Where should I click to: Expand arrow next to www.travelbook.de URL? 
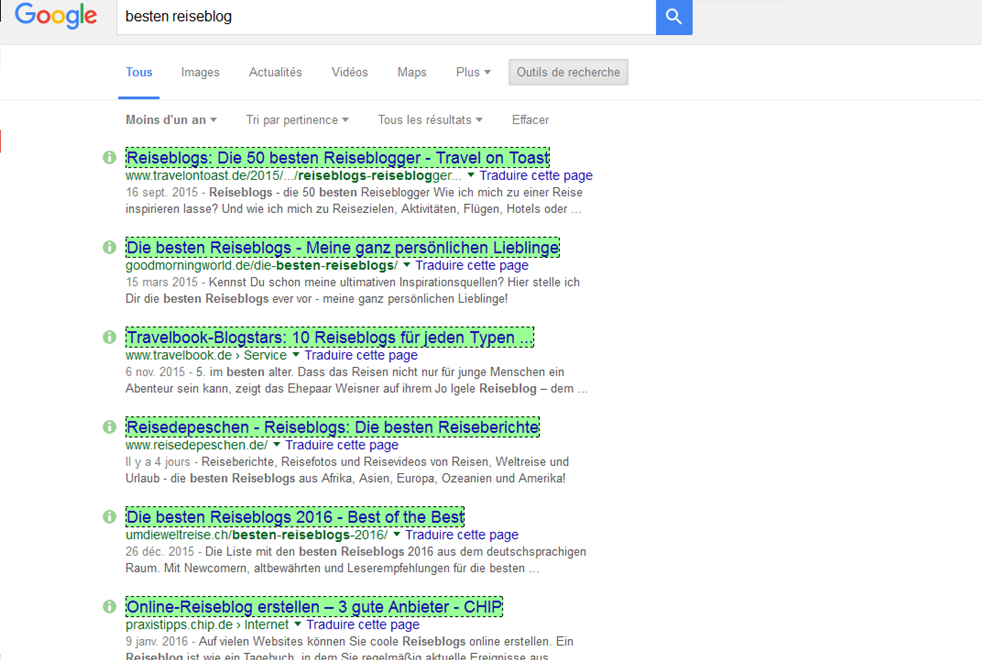296,355
